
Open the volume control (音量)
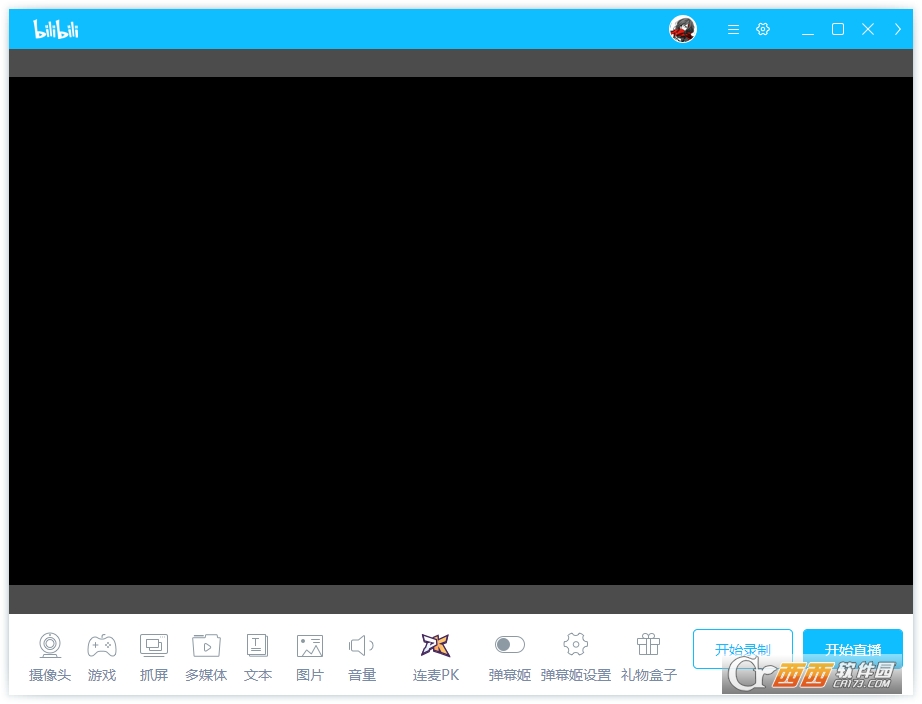click(362, 656)
